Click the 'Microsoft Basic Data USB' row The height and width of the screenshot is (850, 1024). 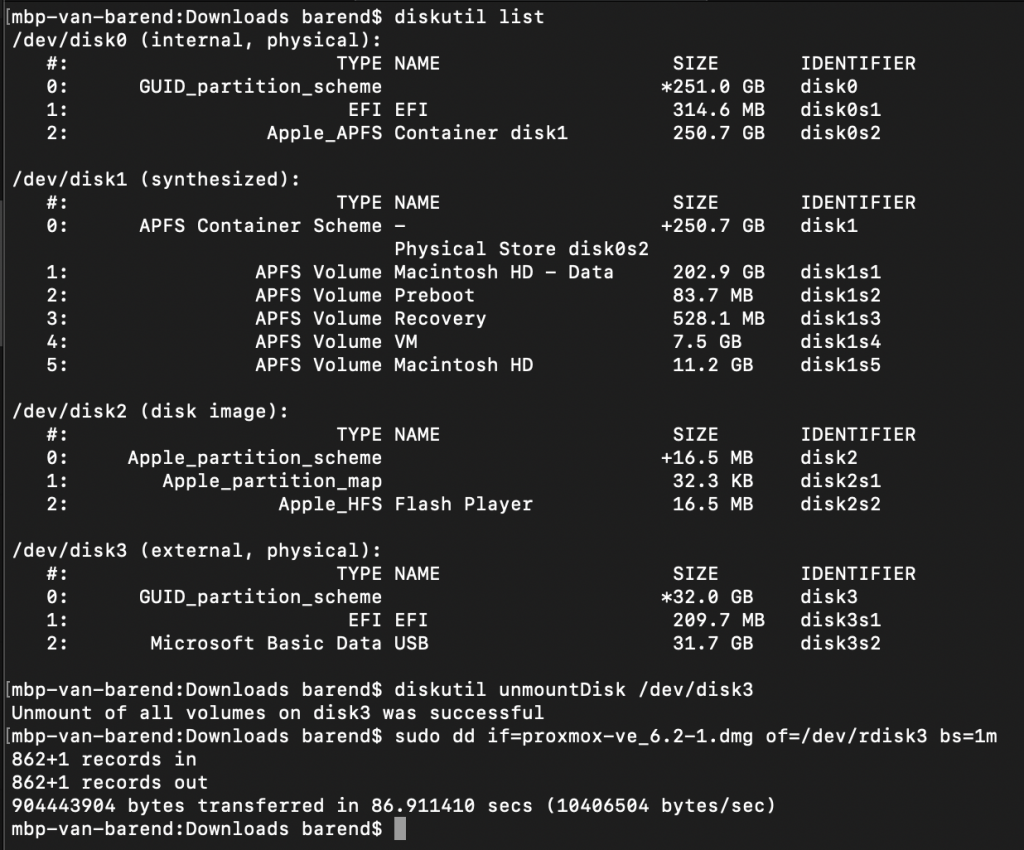[464, 643]
